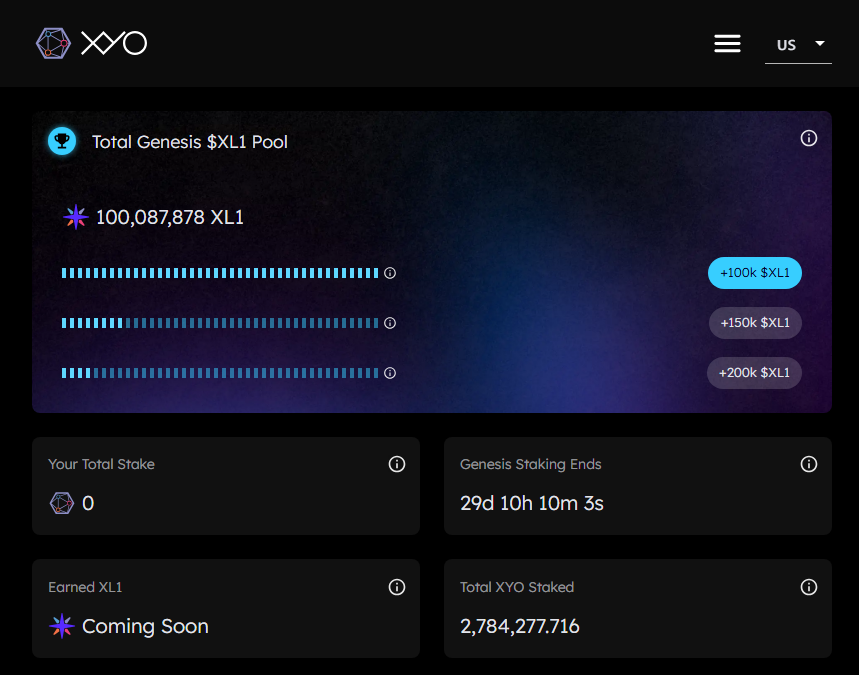Click the 2,784,277.716 staked value
Viewport: 859px width, 675px height.
coord(519,626)
